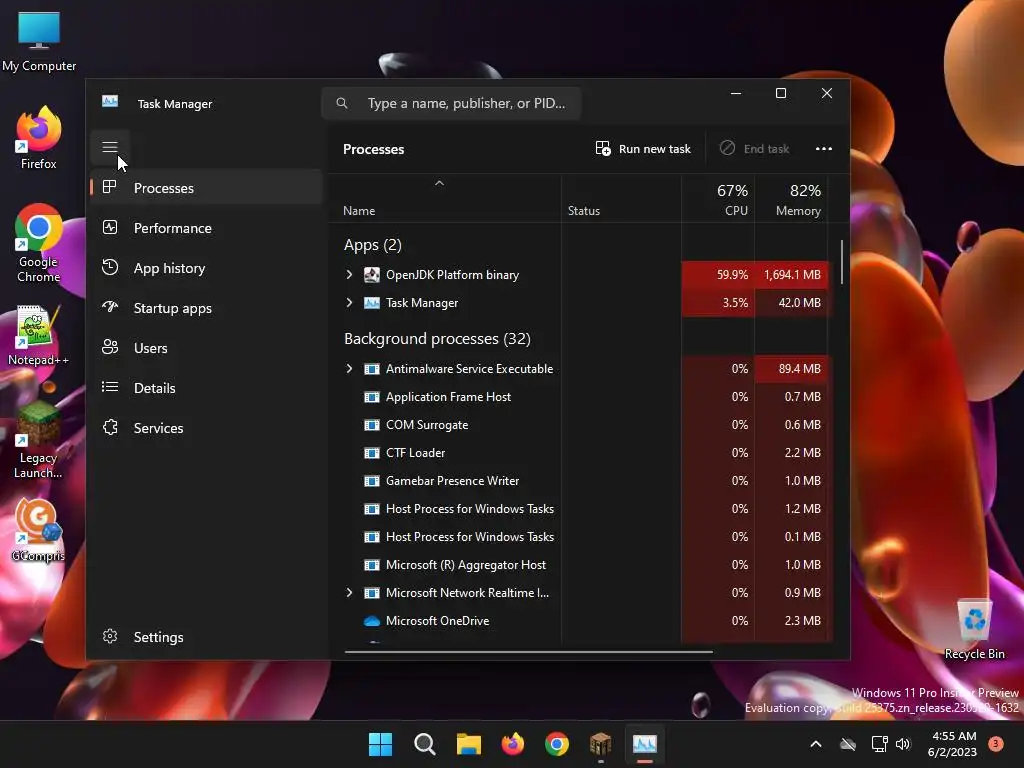Open My Computer desktop icon
This screenshot has width=1024, height=768.
pyautogui.click(x=39, y=40)
